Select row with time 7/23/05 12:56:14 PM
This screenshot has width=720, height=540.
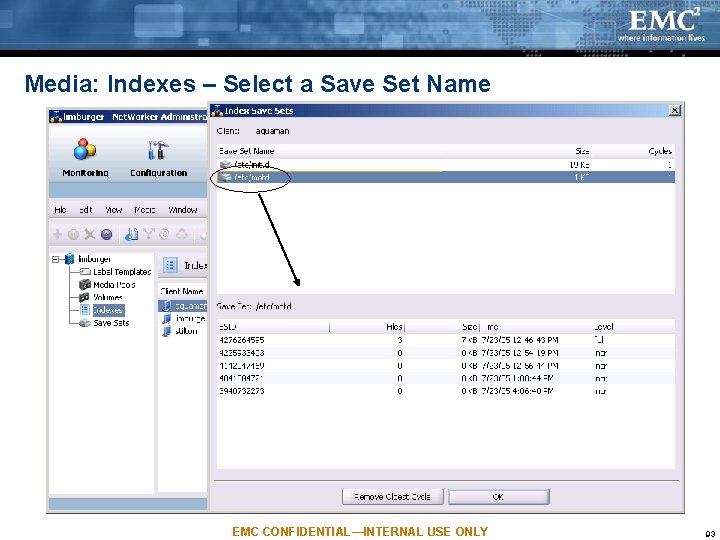coord(445,366)
